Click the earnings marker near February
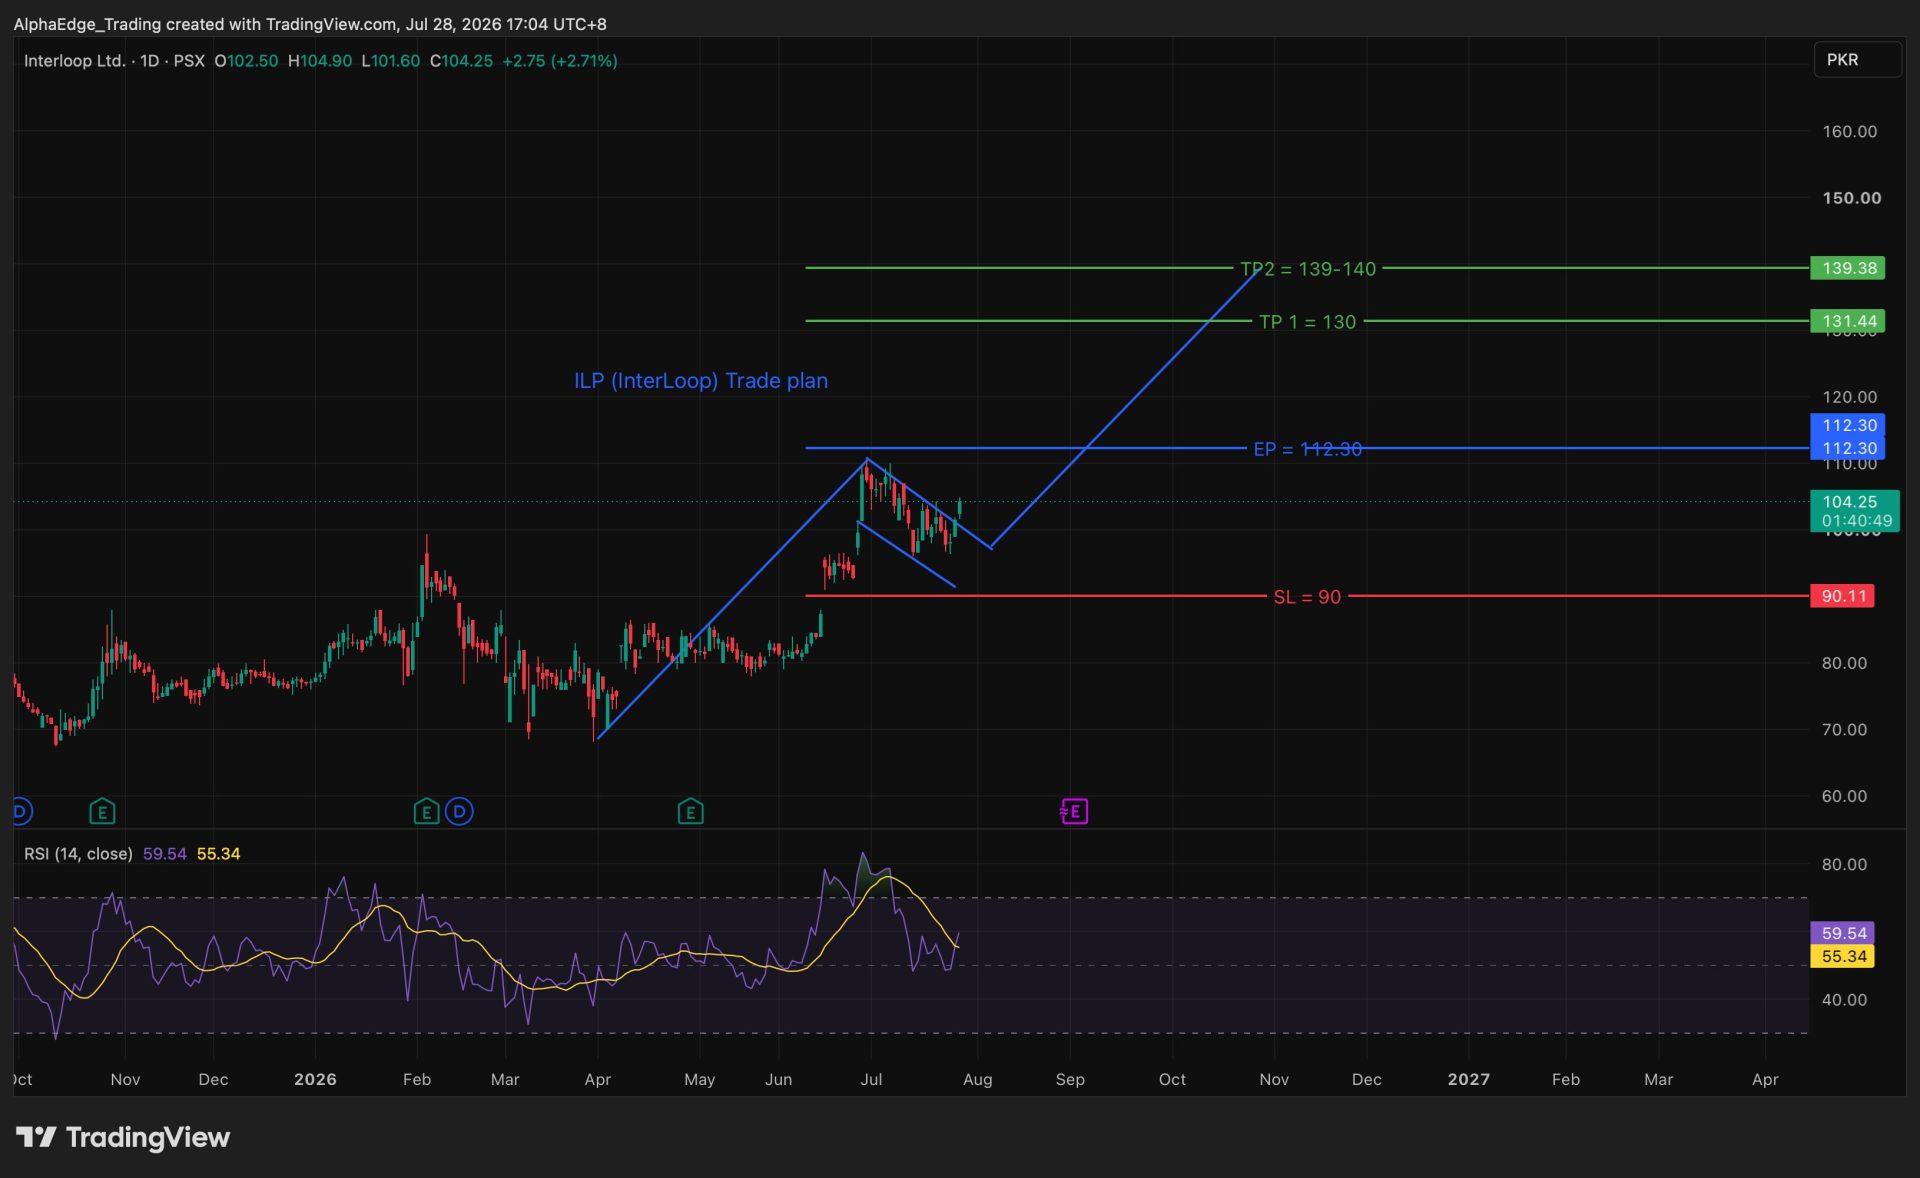 coord(426,811)
